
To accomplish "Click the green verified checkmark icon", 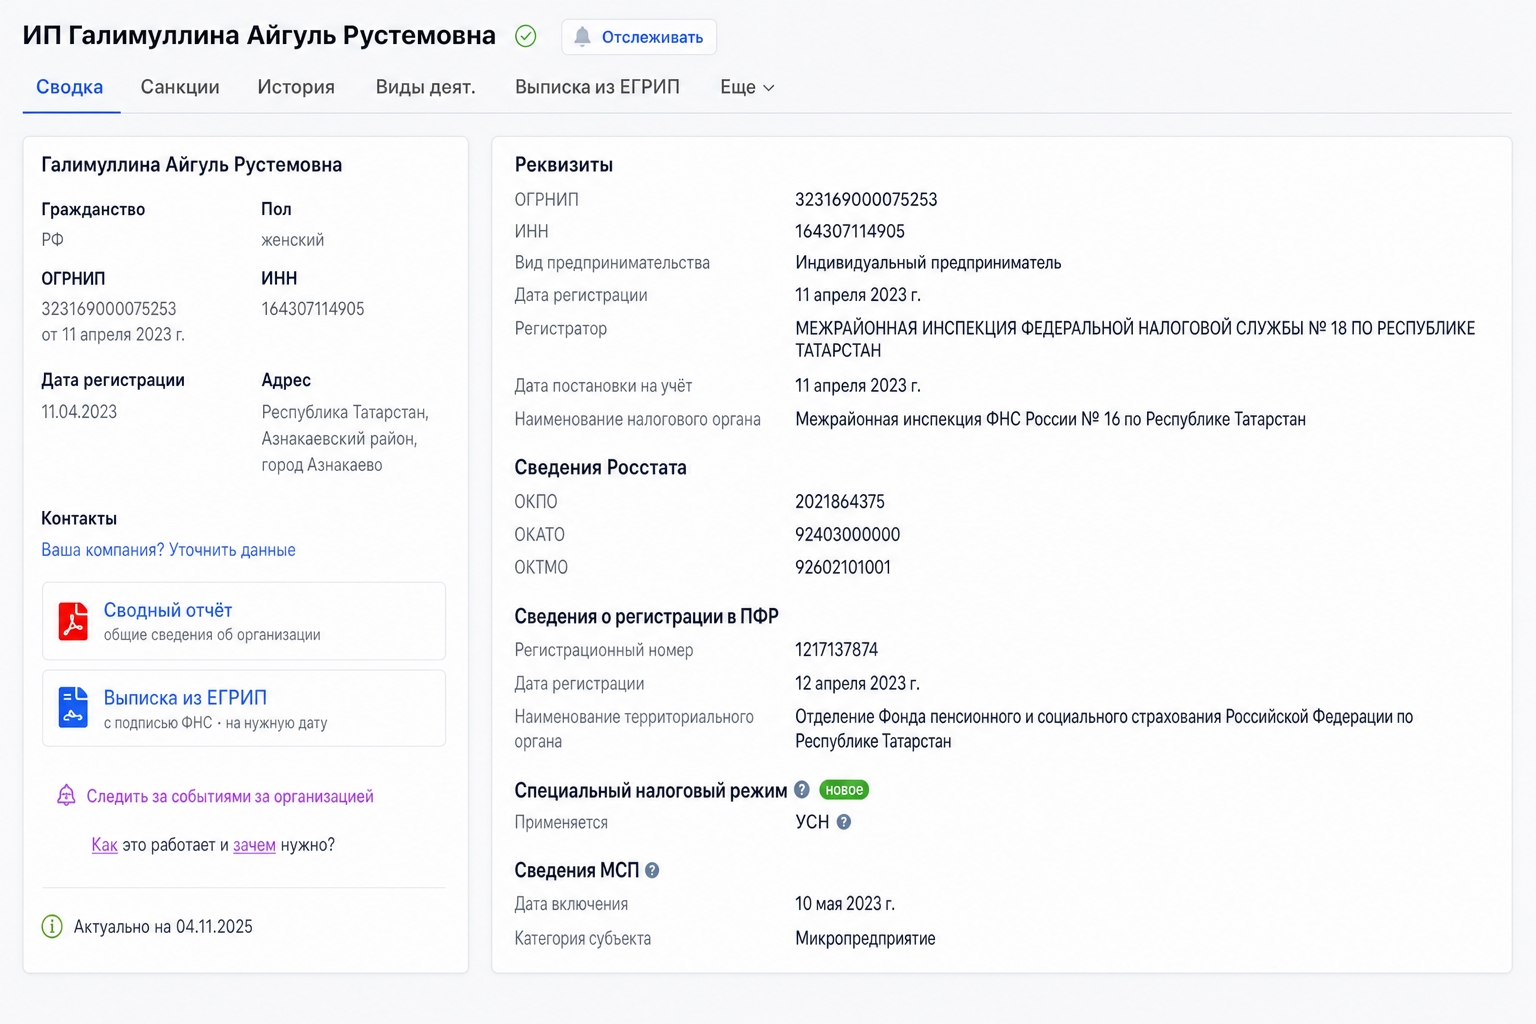I will [x=526, y=36].
